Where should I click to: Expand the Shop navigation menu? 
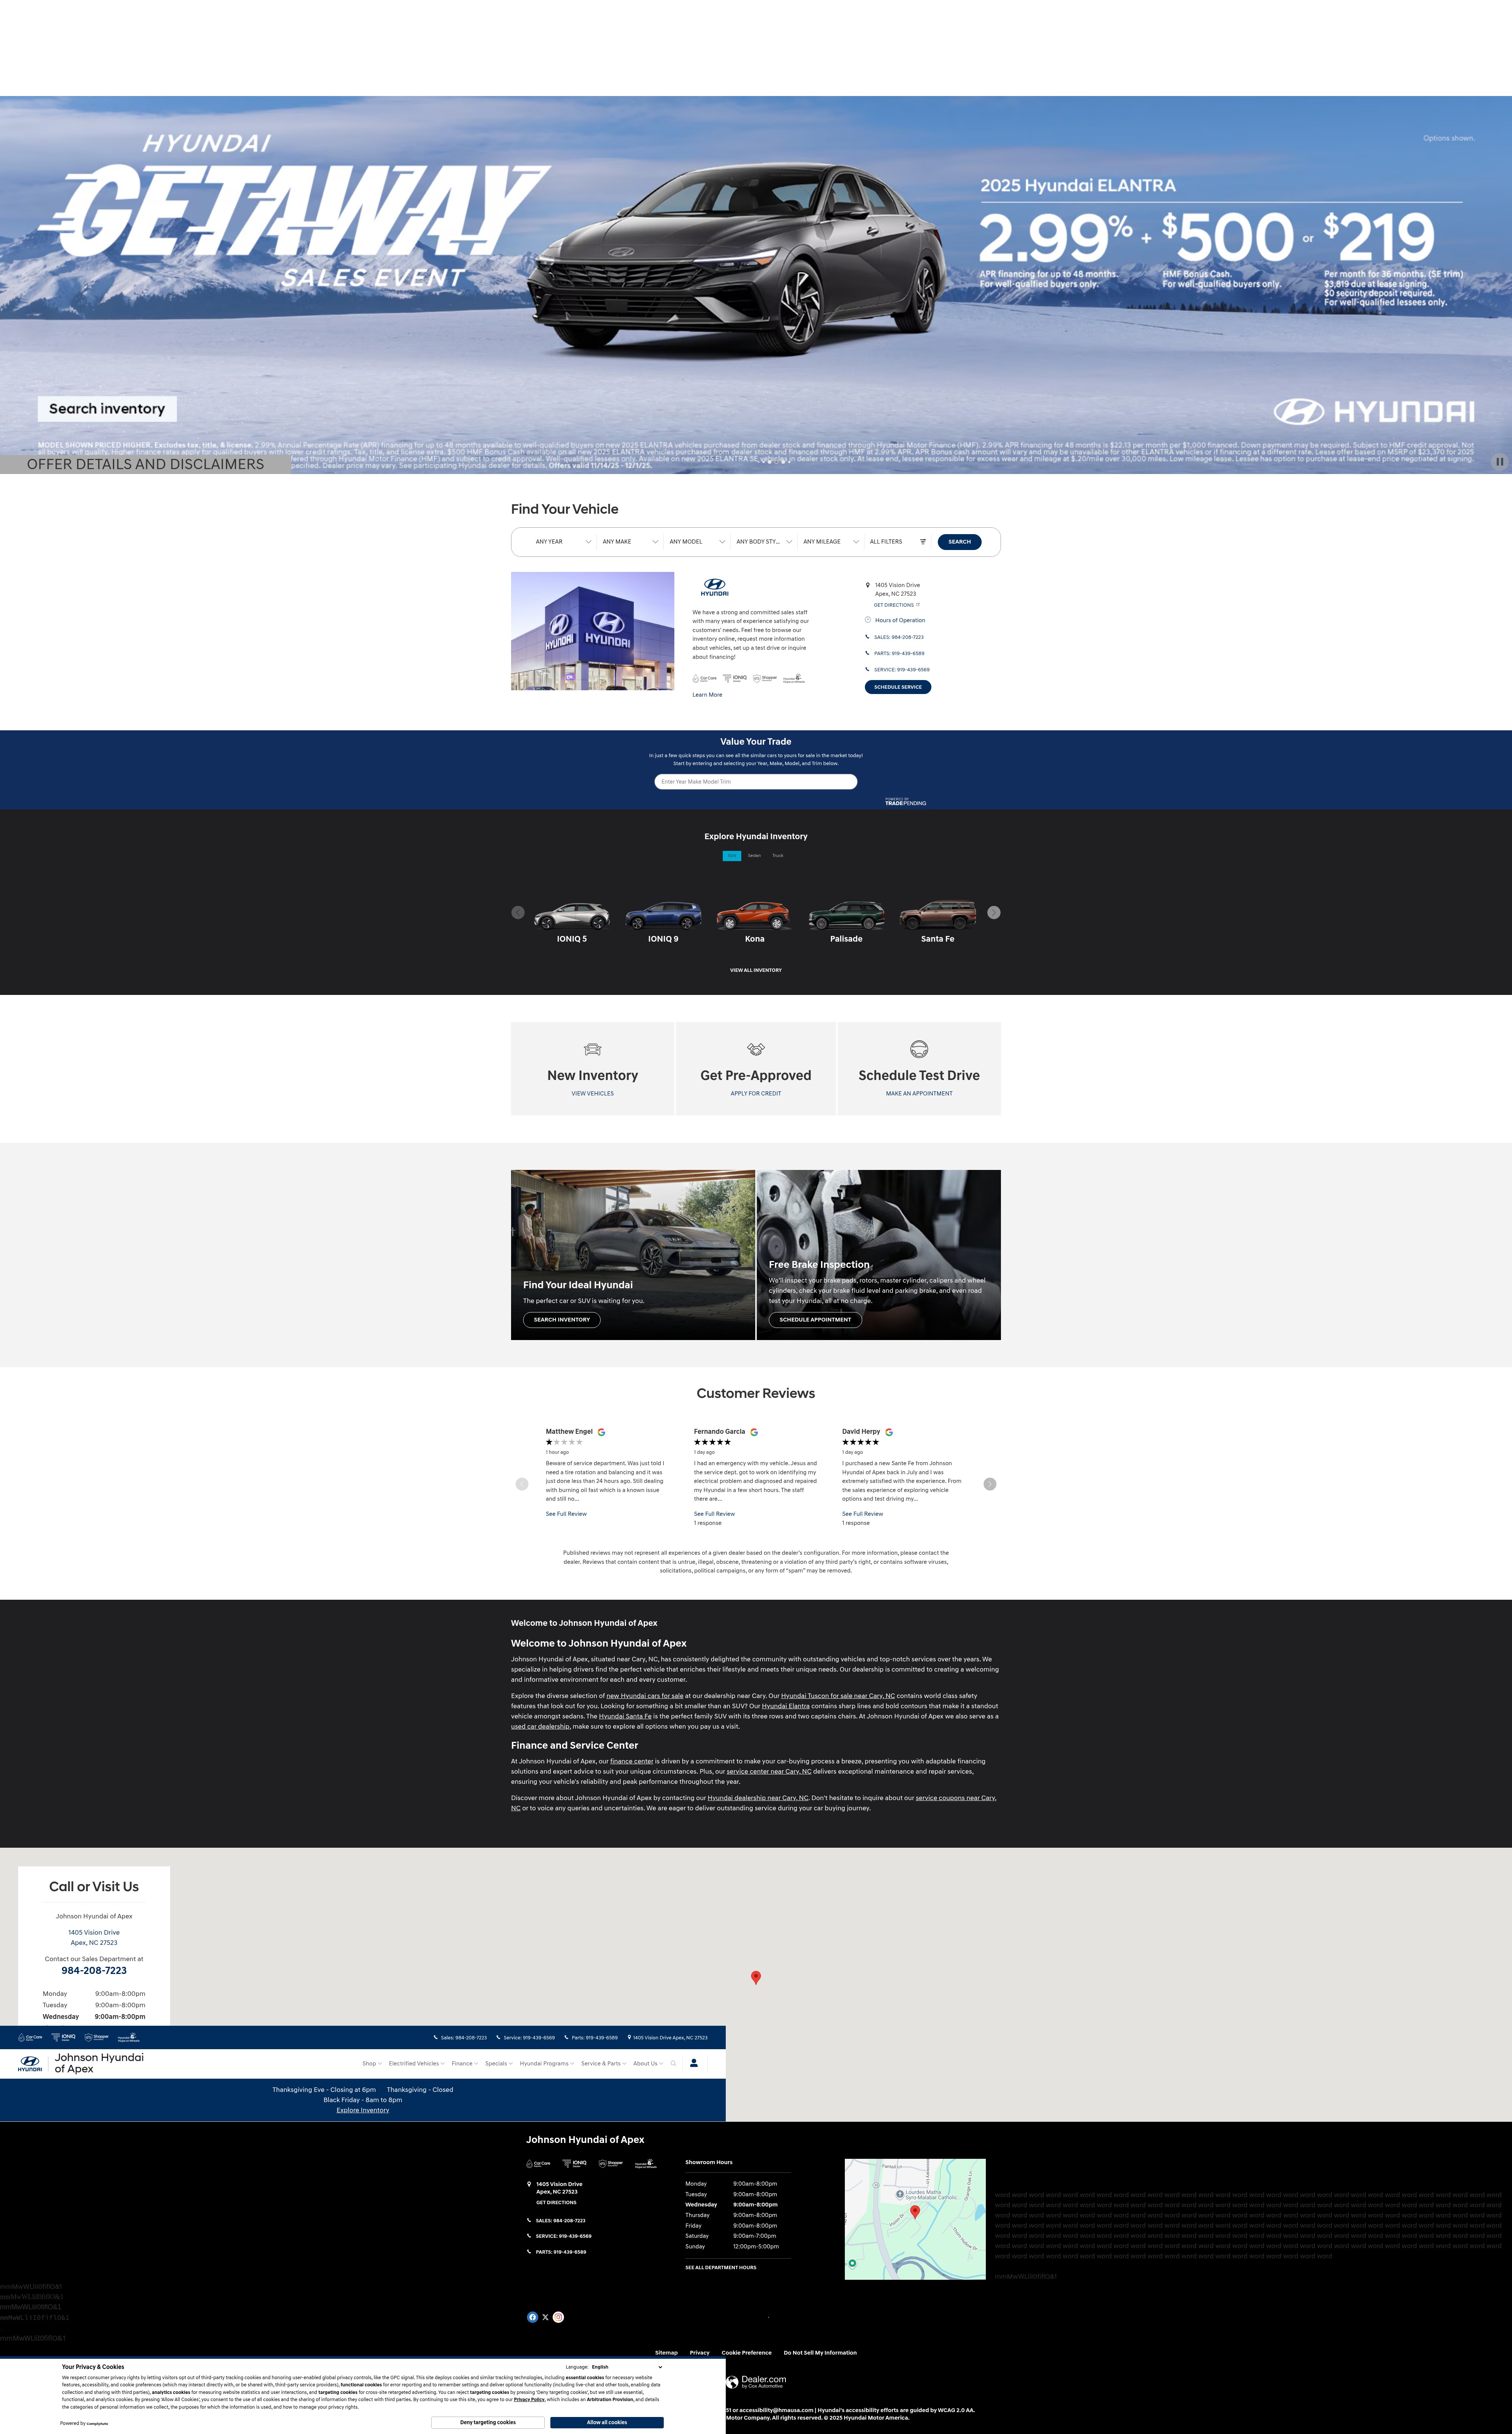coord(372,2063)
